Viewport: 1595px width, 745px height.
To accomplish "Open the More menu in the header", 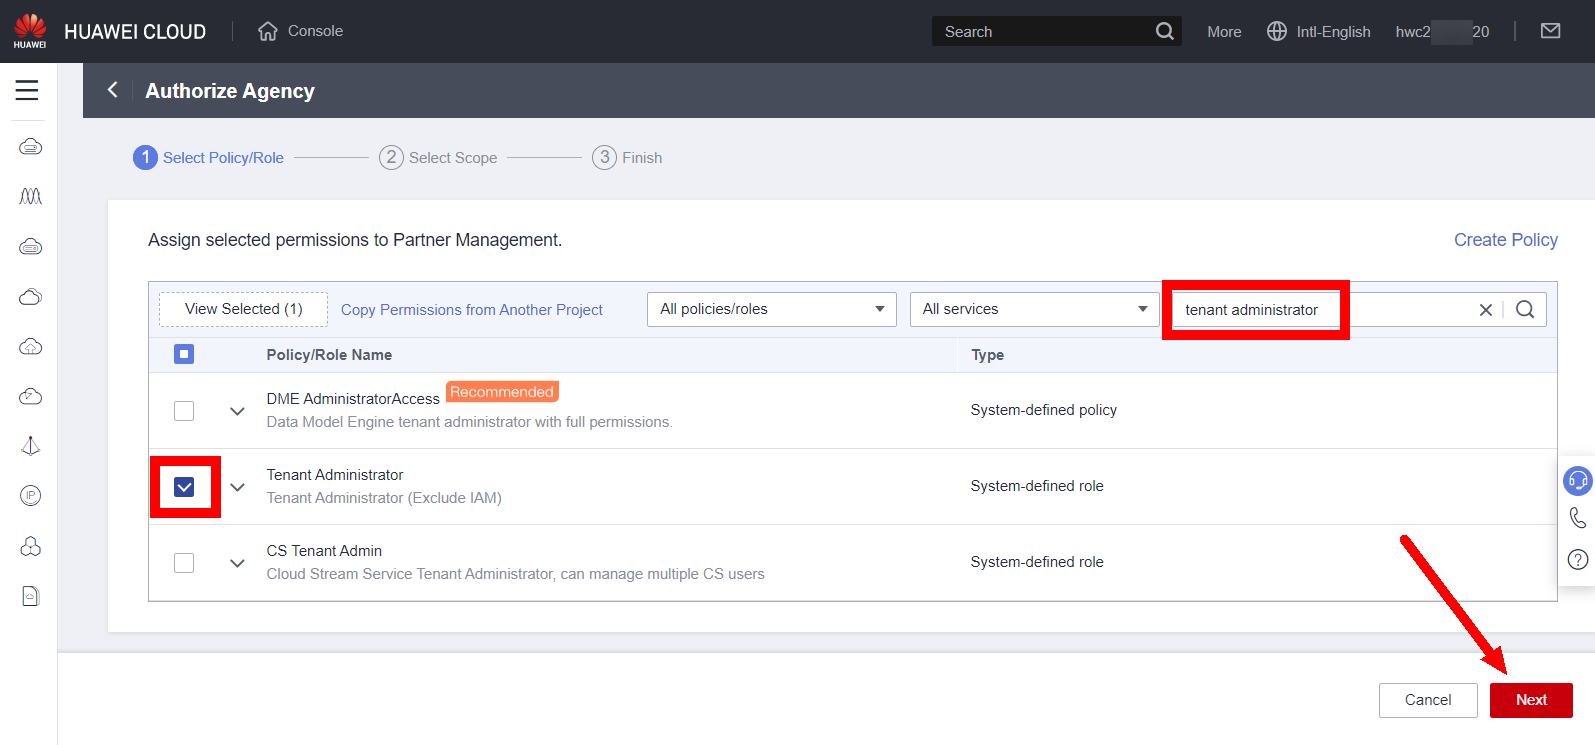I will [1224, 32].
